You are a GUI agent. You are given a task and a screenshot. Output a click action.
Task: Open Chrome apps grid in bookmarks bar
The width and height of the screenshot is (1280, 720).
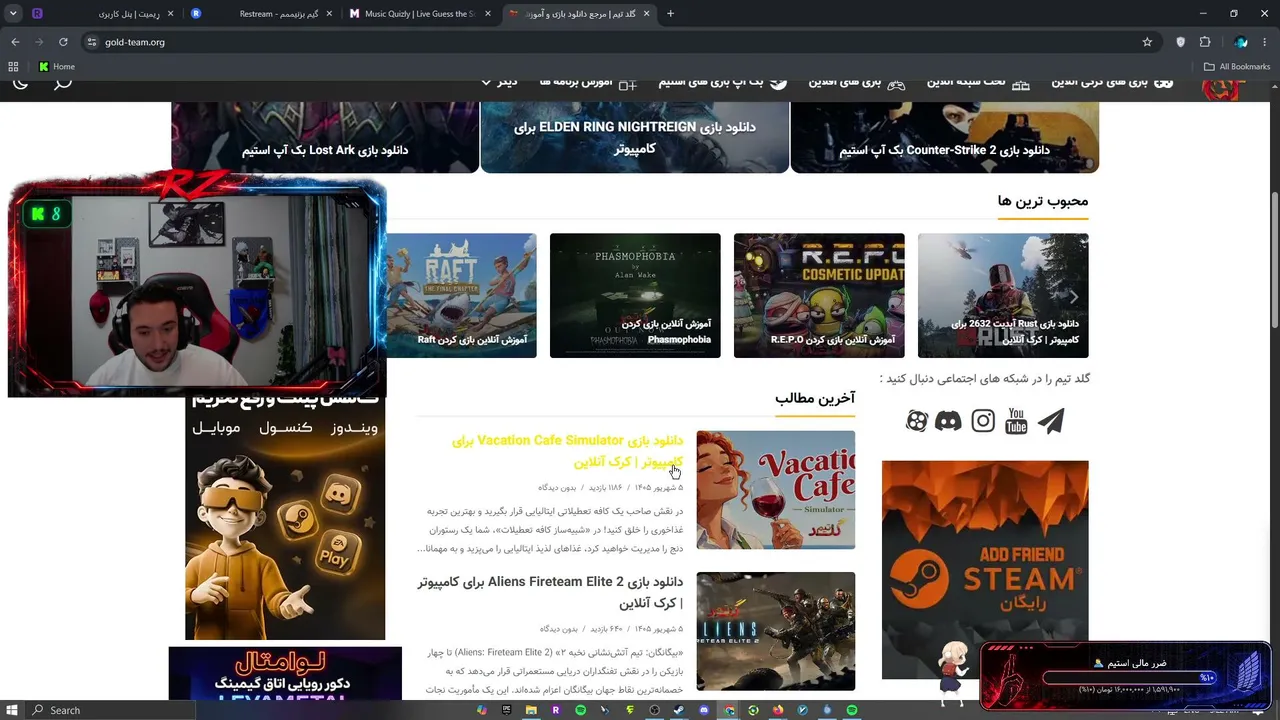click(x=13, y=67)
